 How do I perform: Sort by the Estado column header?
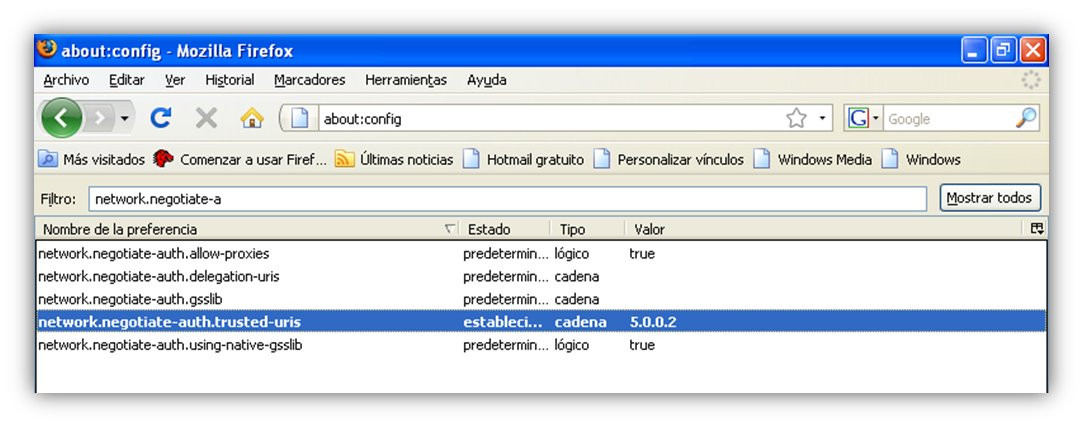(x=506, y=229)
